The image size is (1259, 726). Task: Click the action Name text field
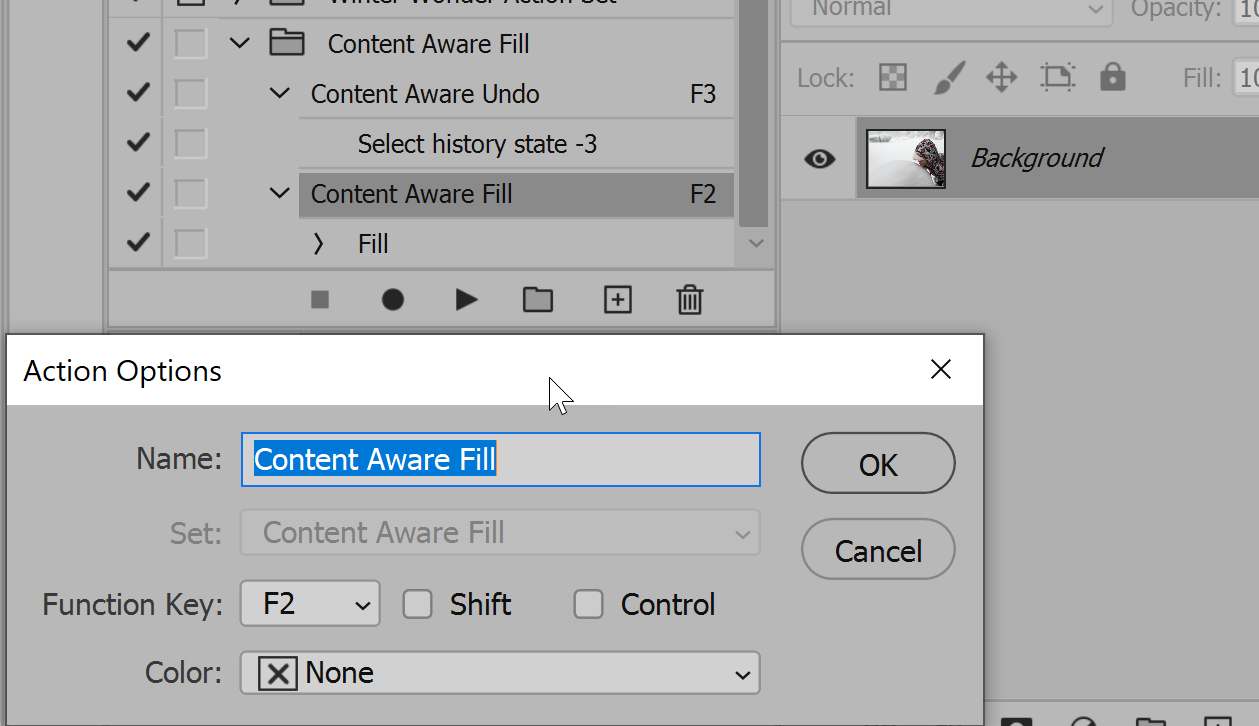(500, 460)
